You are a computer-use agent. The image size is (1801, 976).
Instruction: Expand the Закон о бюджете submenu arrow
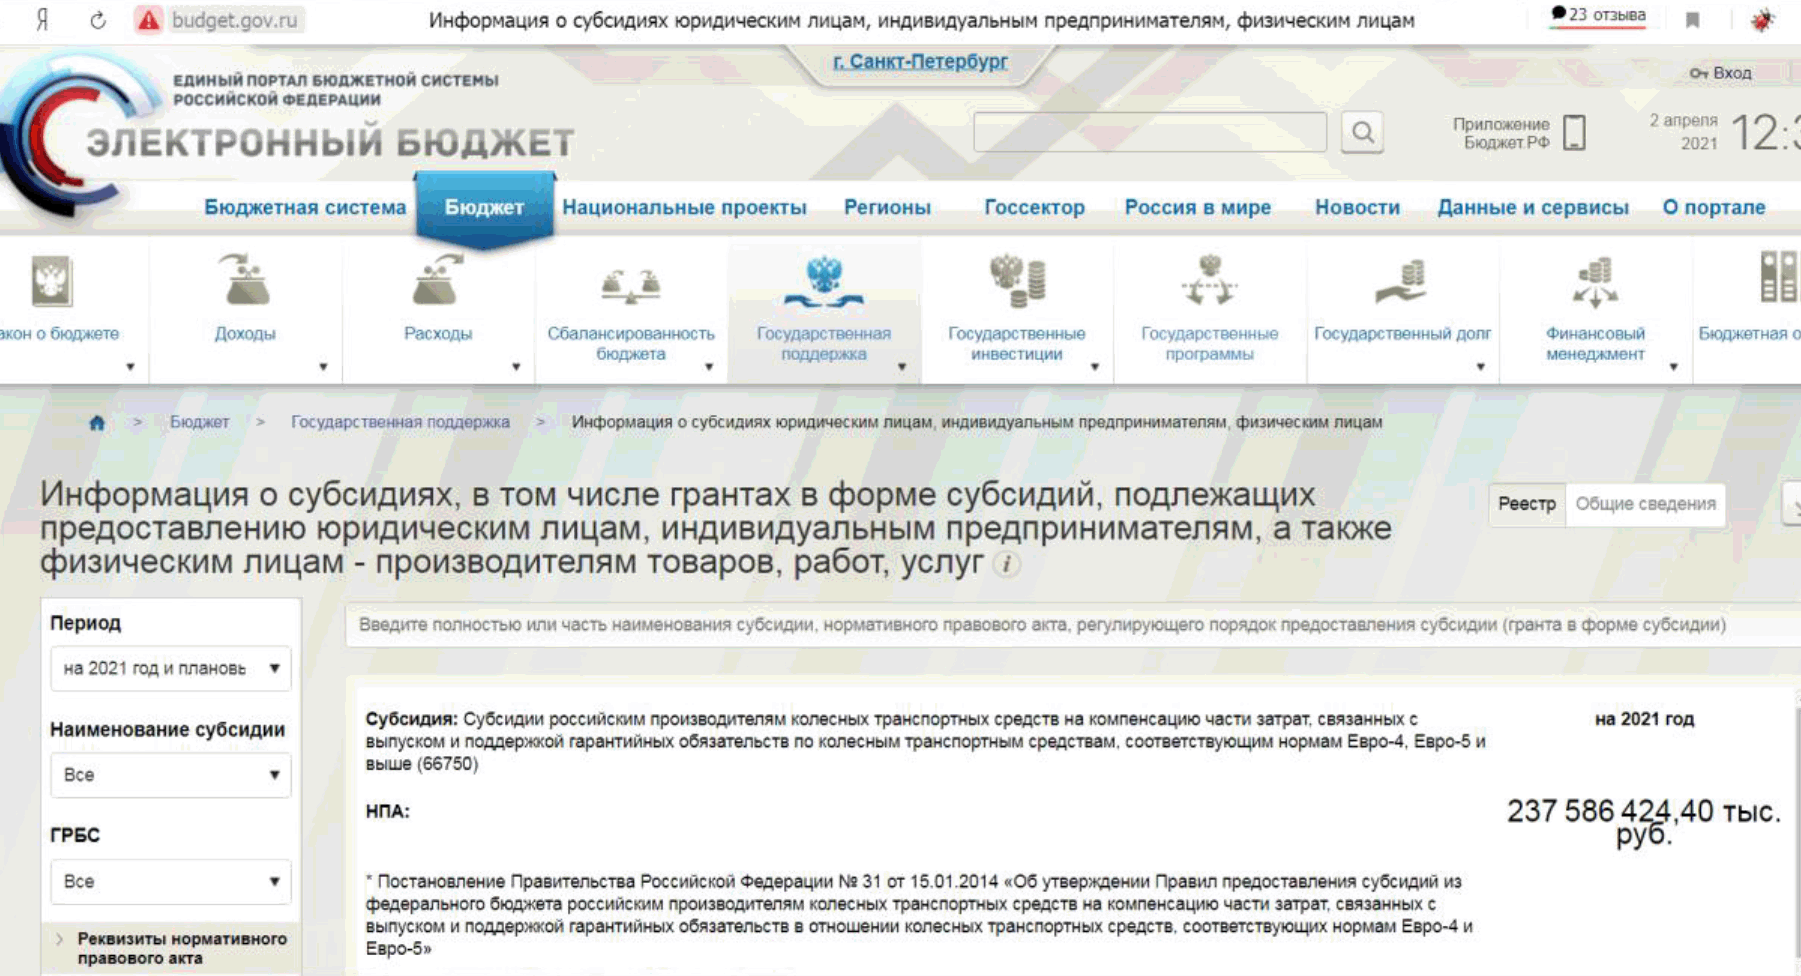coord(130,367)
